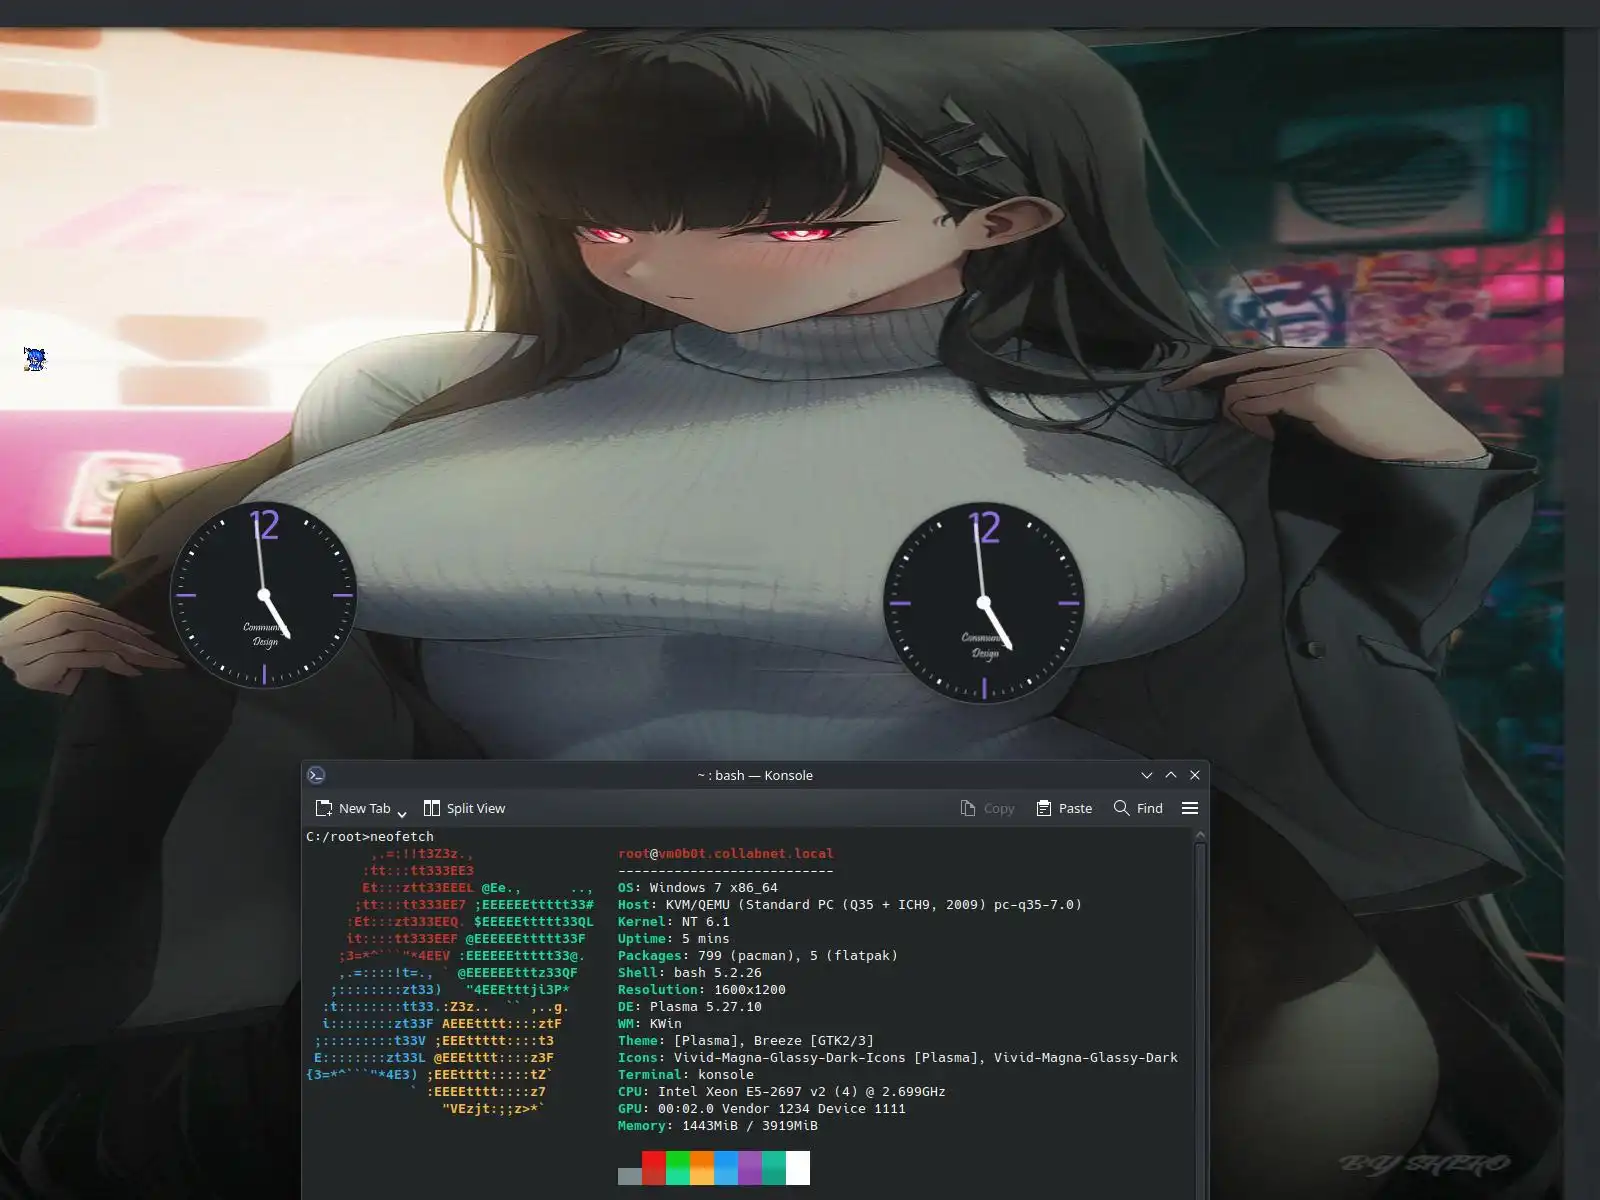
Task: Click the 'Memory: 1443MiB / 3919MiB' line
Action: click(718, 1126)
